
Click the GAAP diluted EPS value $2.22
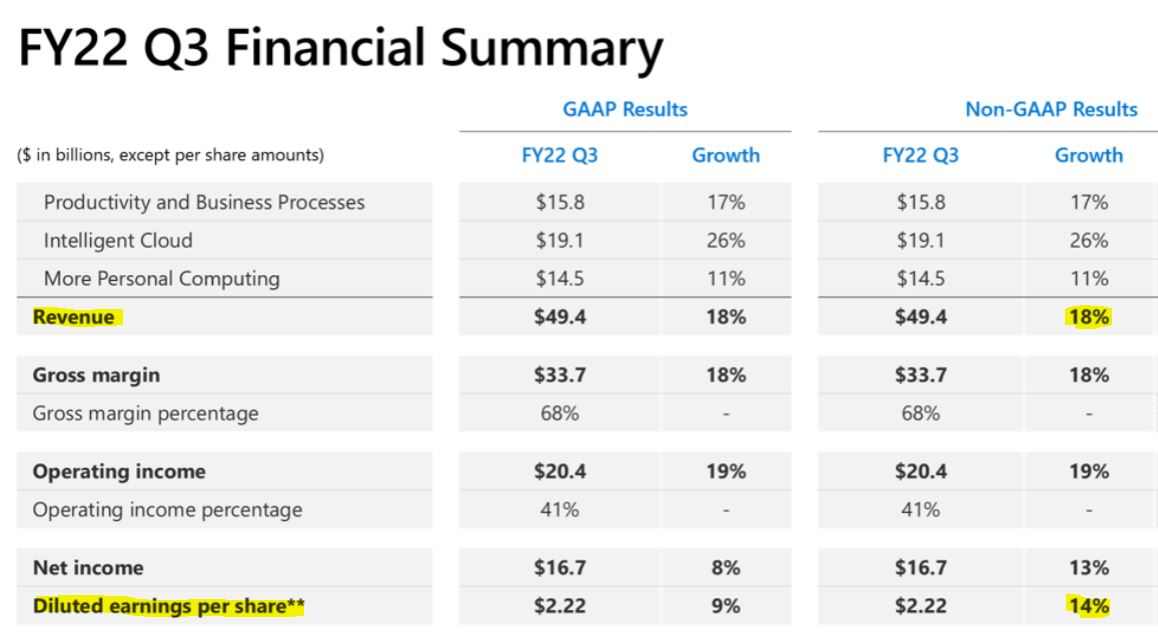coord(560,606)
